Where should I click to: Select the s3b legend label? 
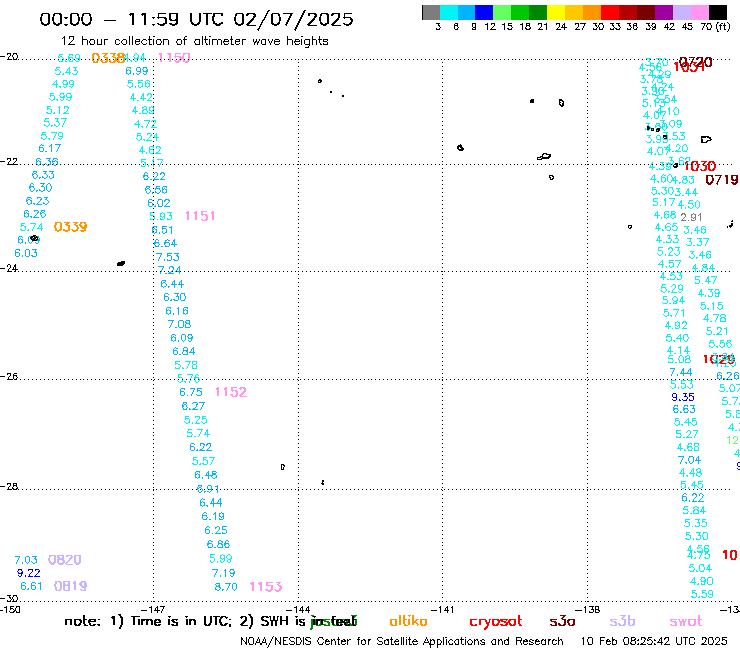(622, 622)
